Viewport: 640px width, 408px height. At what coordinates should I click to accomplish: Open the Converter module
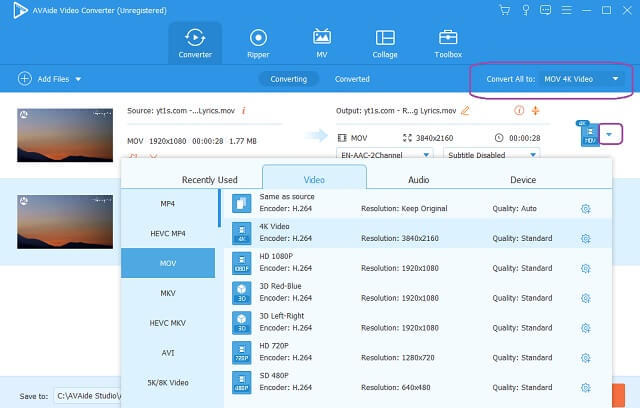click(195, 43)
